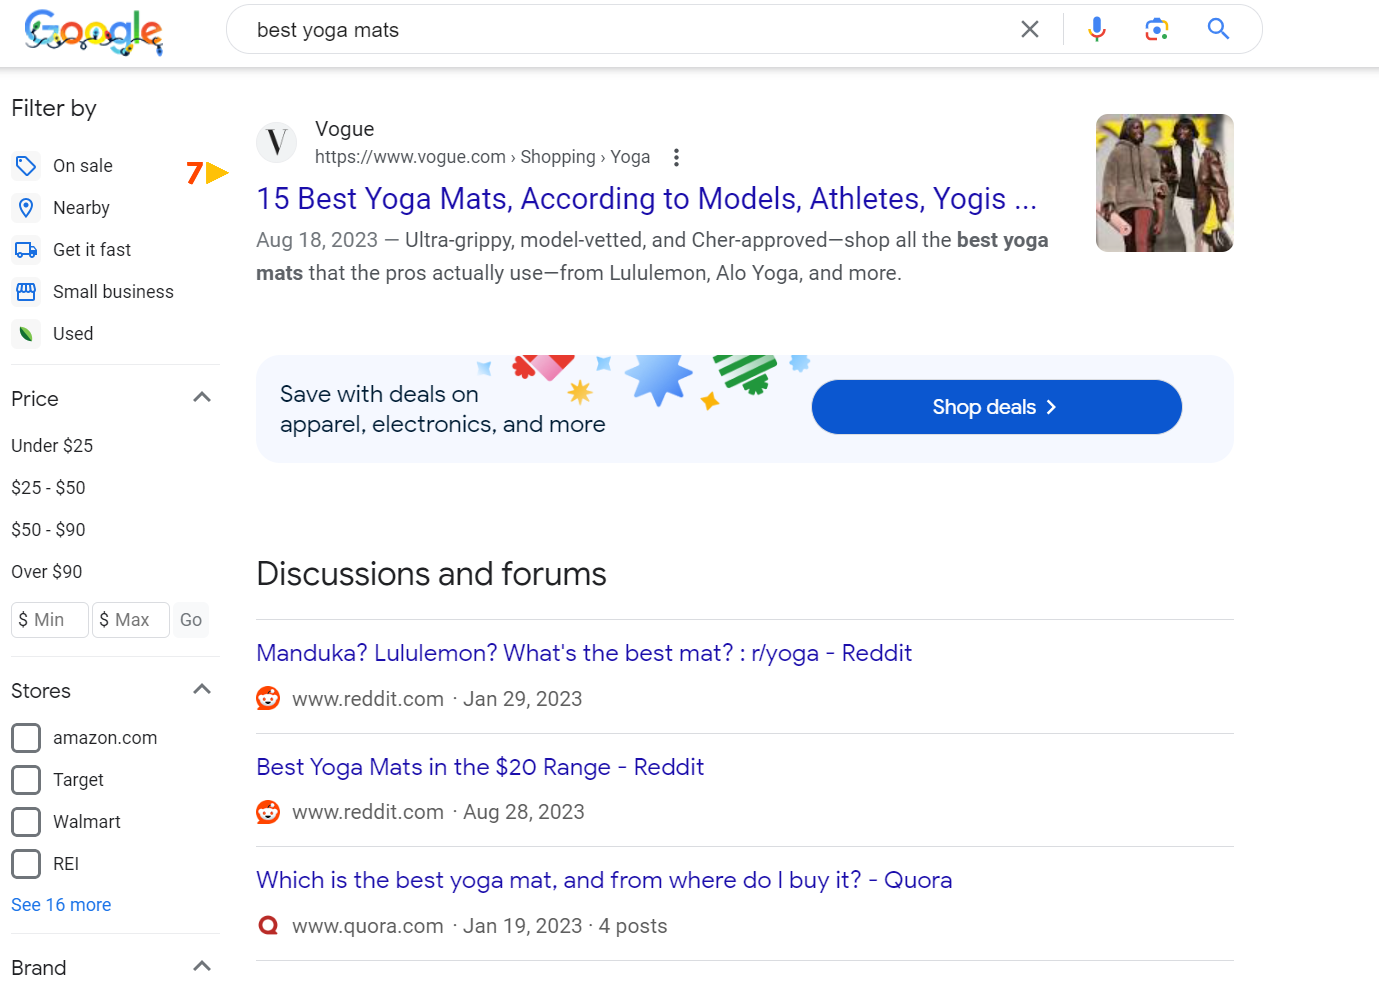Image resolution: width=1379 pixels, height=984 pixels.
Task: Click the Get it fast truck icon
Action: (26, 250)
